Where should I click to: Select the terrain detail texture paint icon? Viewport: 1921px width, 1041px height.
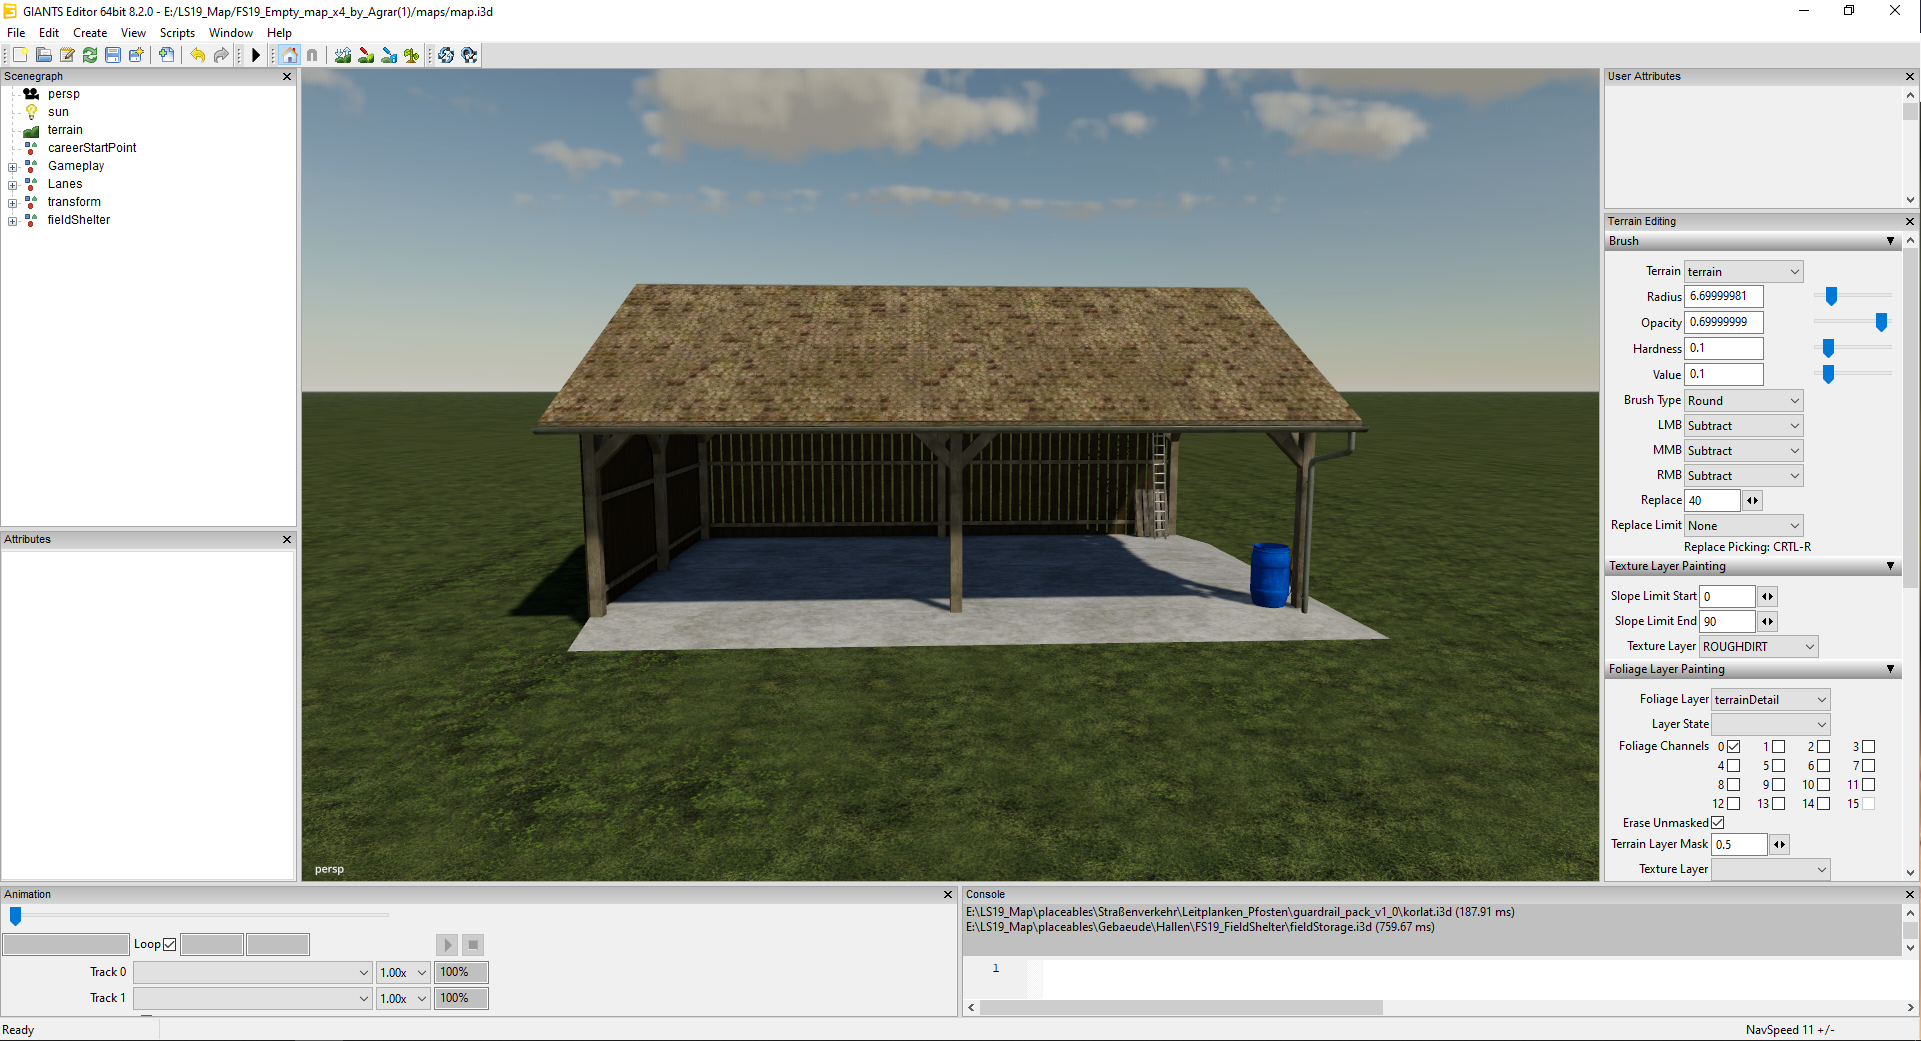pyautogui.click(x=366, y=55)
